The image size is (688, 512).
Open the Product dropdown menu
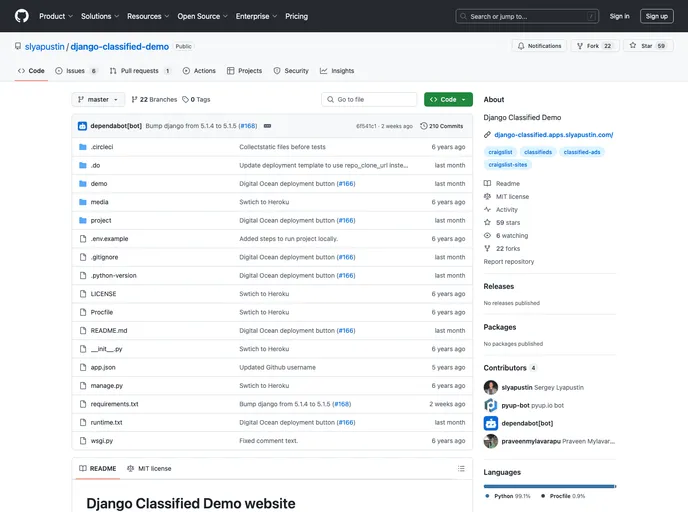pos(56,16)
